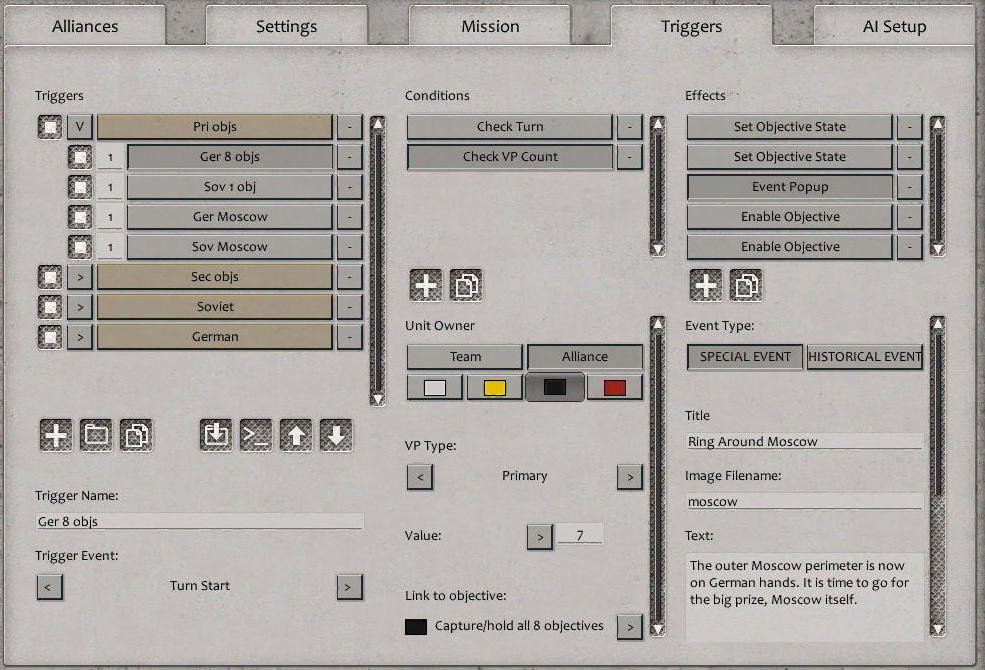Pick the white alliance color

(x=435, y=387)
